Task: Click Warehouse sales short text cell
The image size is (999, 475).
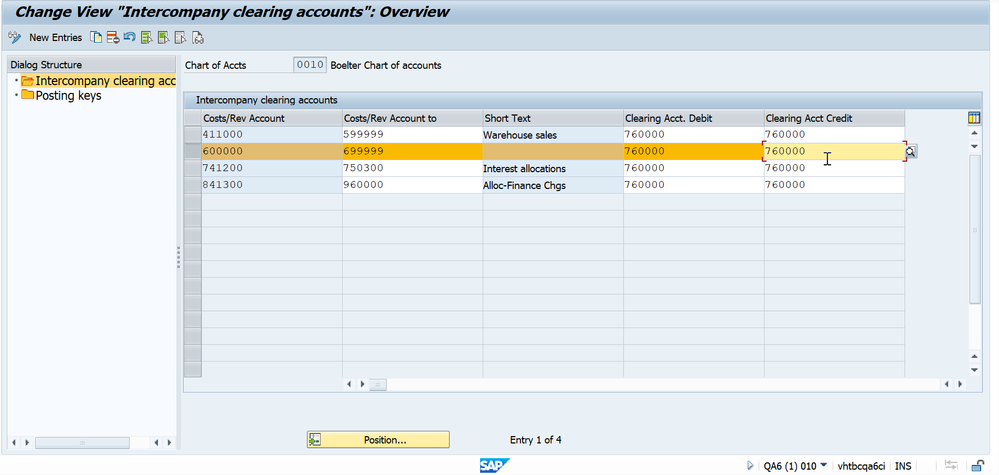Action: pos(553,134)
